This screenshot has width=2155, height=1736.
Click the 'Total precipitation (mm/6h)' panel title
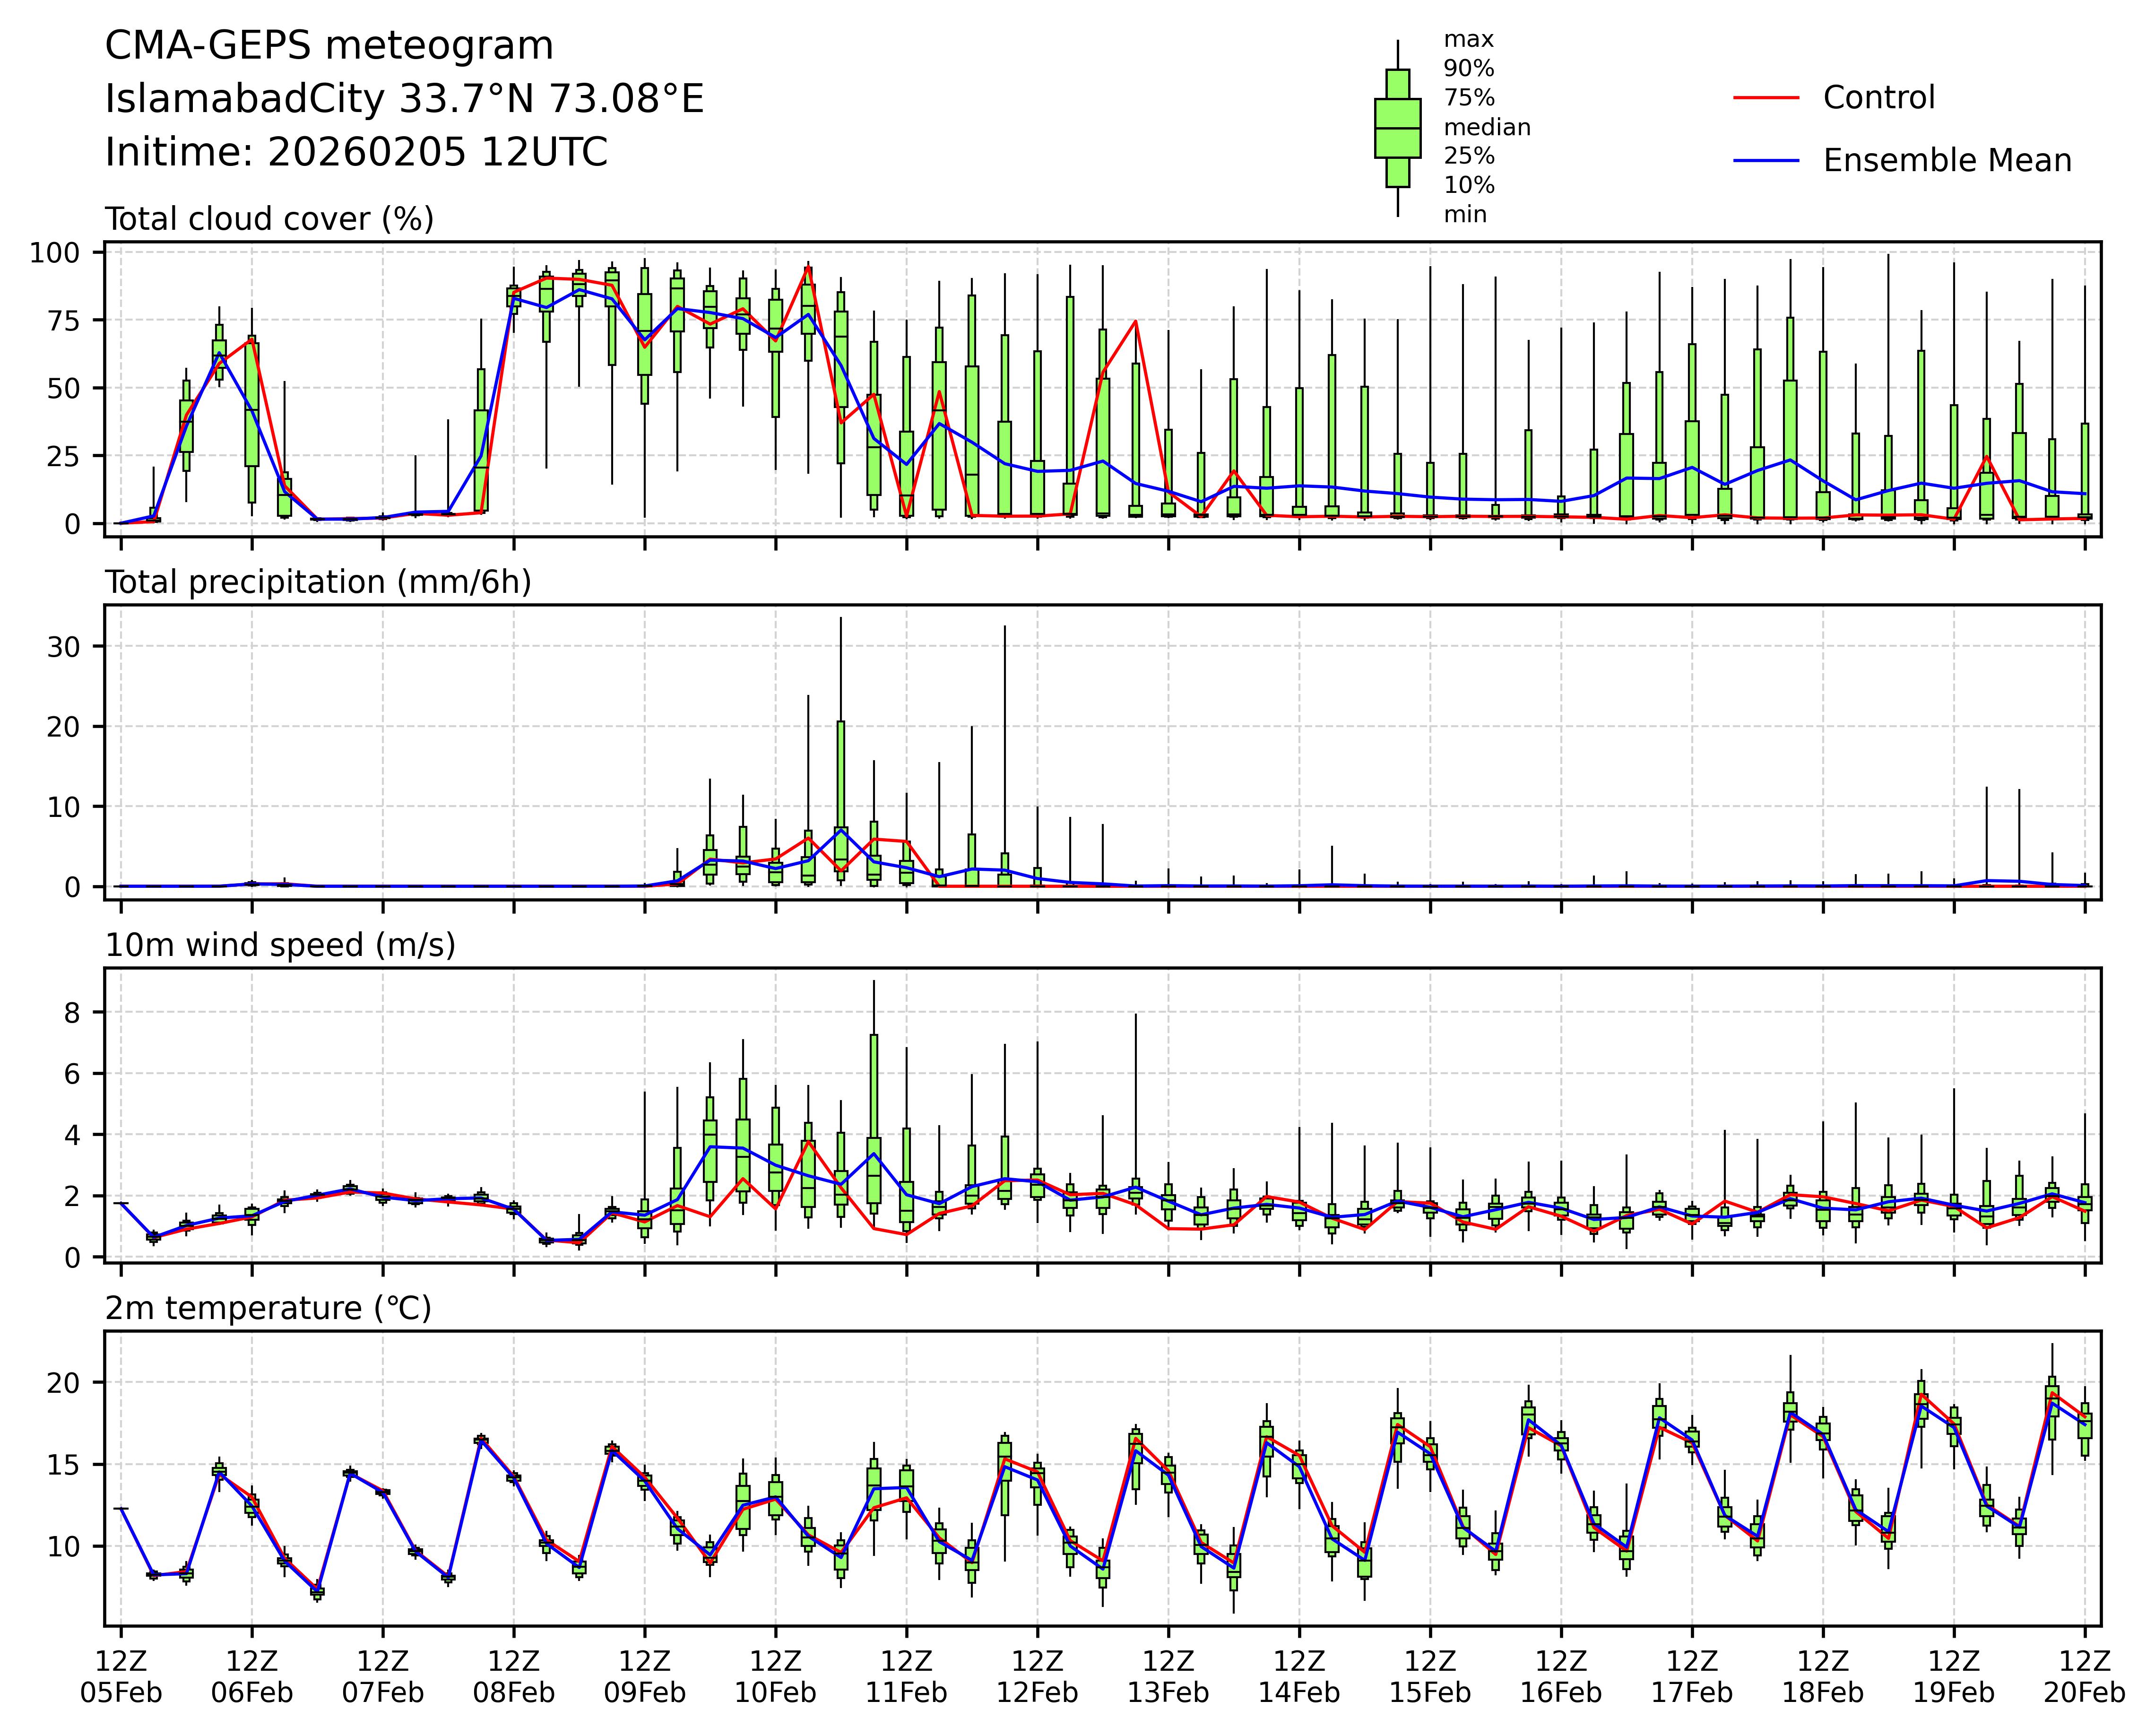point(318,582)
